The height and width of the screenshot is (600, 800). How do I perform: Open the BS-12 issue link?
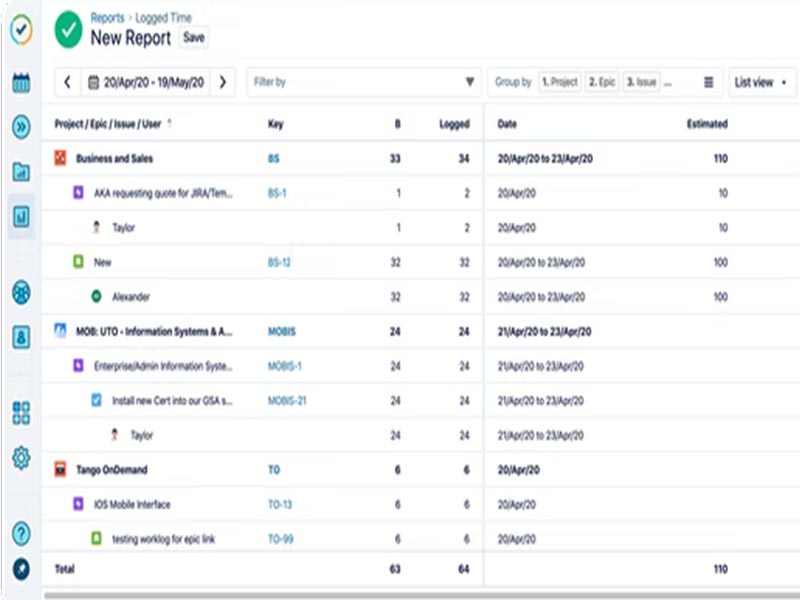click(x=279, y=263)
